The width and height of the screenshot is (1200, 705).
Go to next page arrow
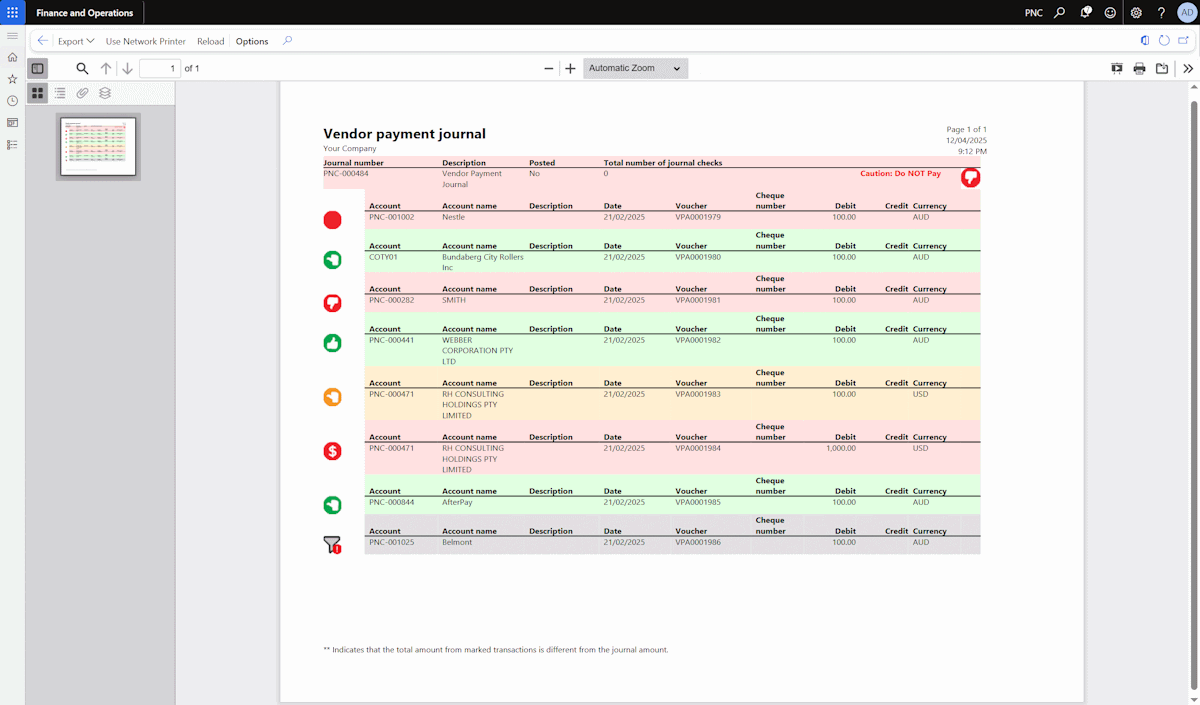pos(127,69)
